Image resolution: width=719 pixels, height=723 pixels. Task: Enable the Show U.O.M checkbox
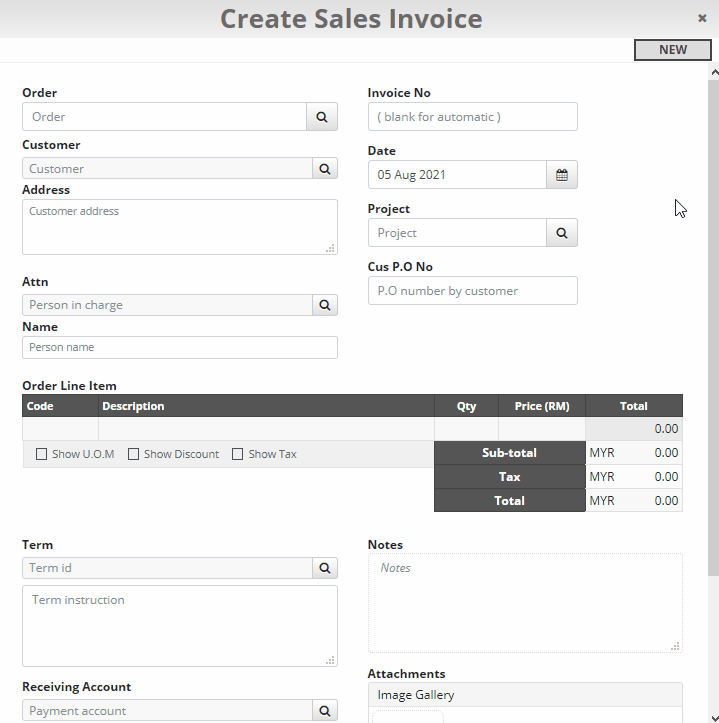click(42, 454)
